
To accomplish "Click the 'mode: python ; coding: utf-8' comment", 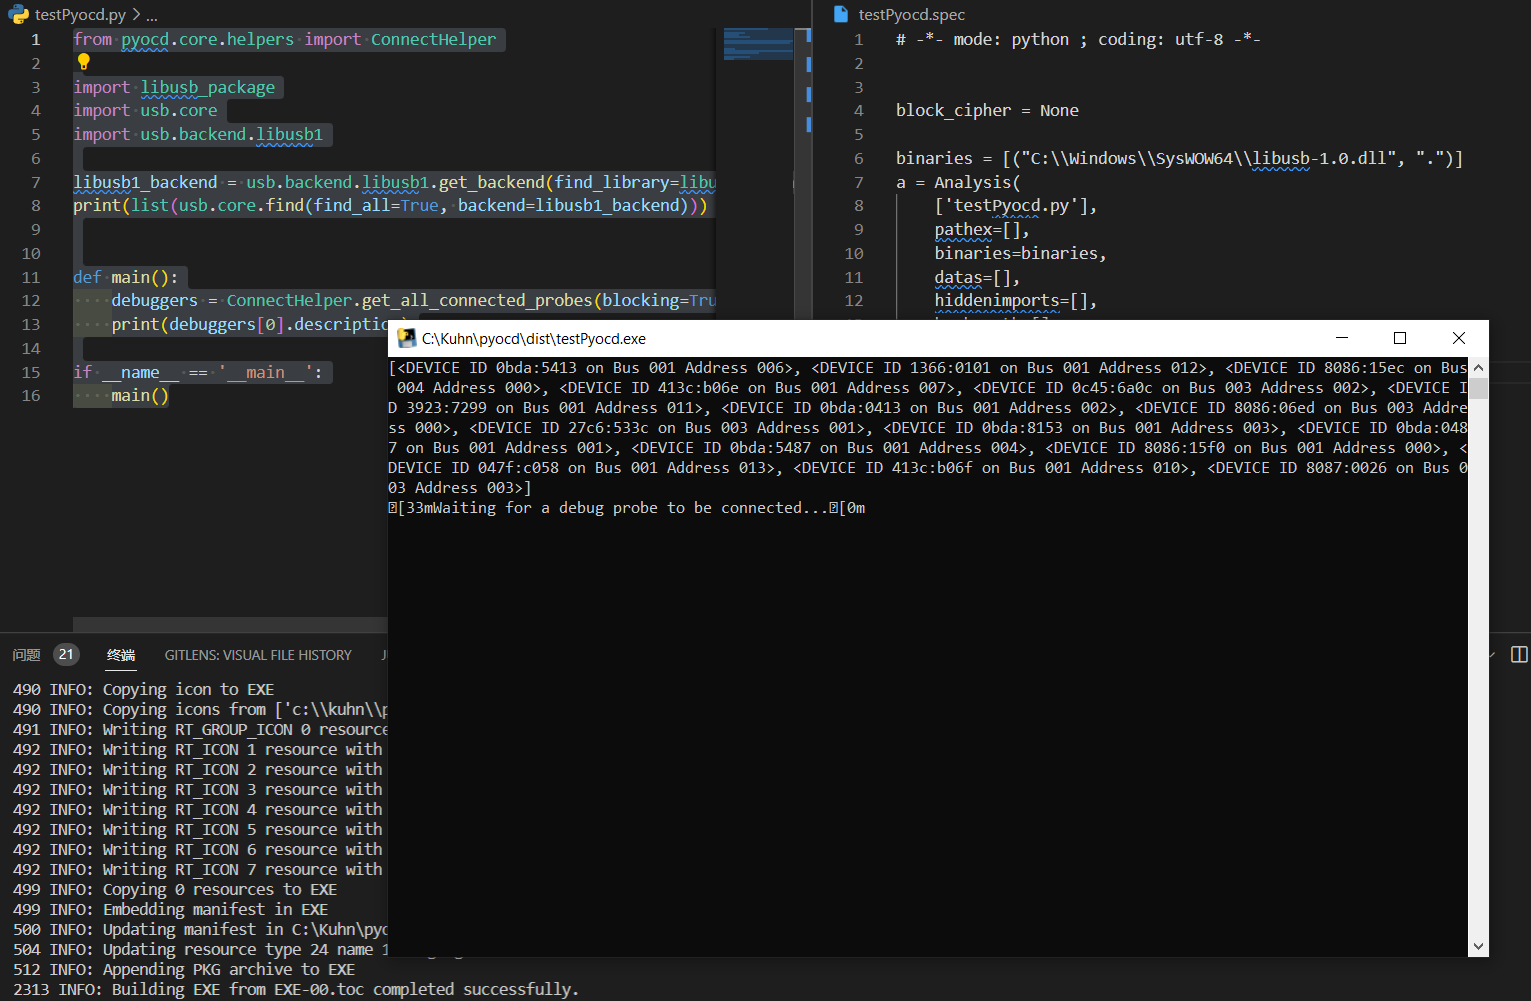I will [x=1088, y=40].
